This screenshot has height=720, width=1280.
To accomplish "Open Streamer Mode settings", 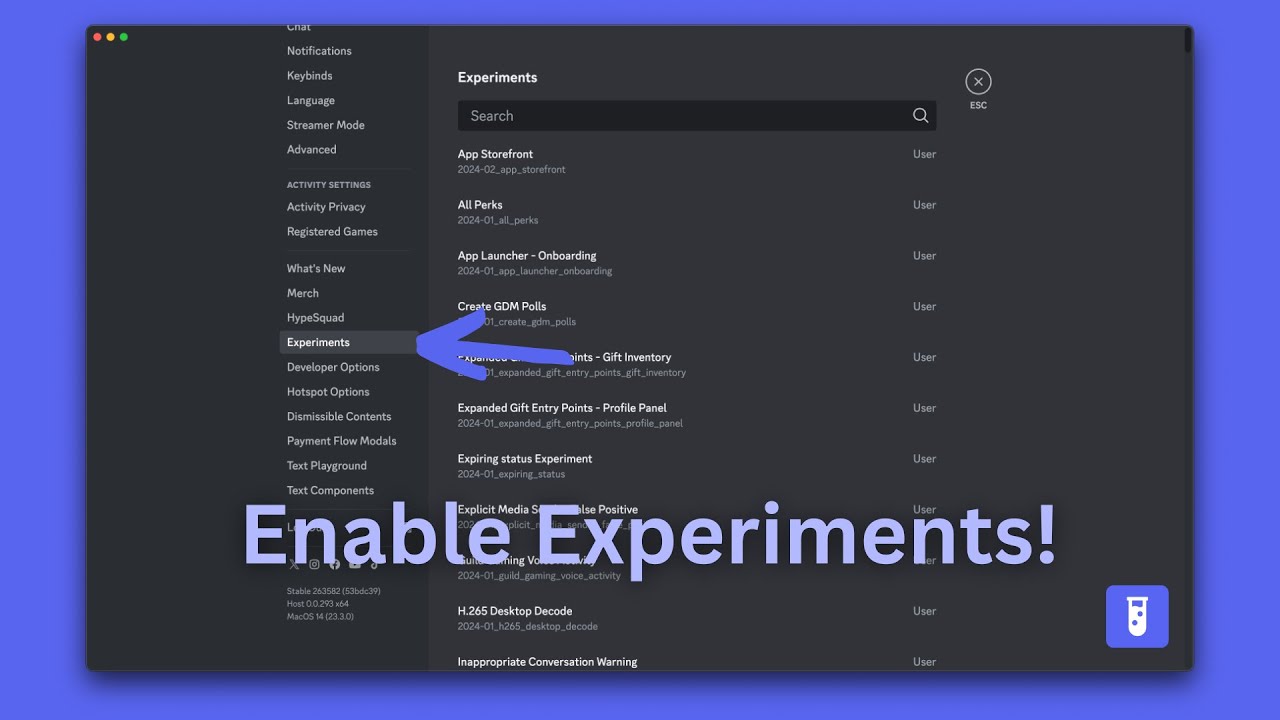I will [325, 125].
